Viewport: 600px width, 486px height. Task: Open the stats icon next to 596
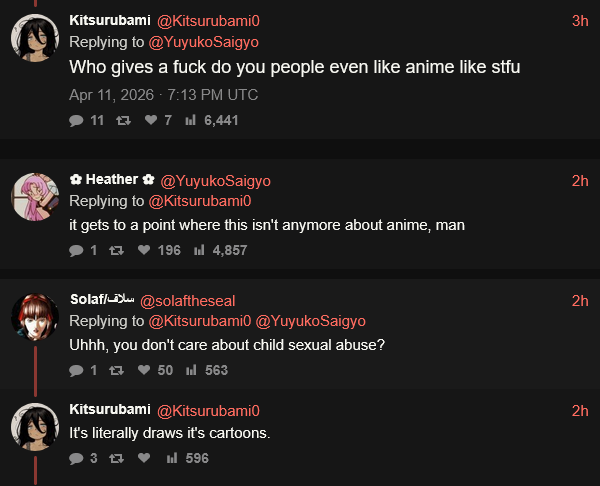tap(172, 458)
